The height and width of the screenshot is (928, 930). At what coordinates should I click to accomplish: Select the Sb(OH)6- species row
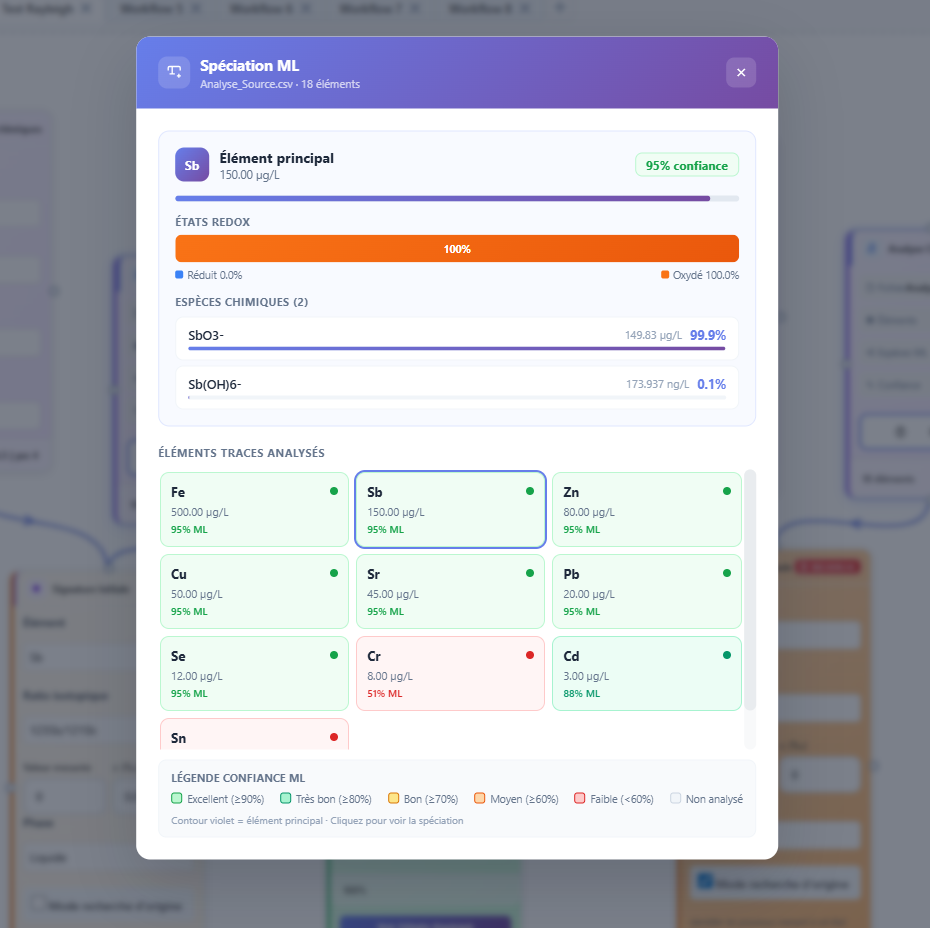tap(457, 386)
